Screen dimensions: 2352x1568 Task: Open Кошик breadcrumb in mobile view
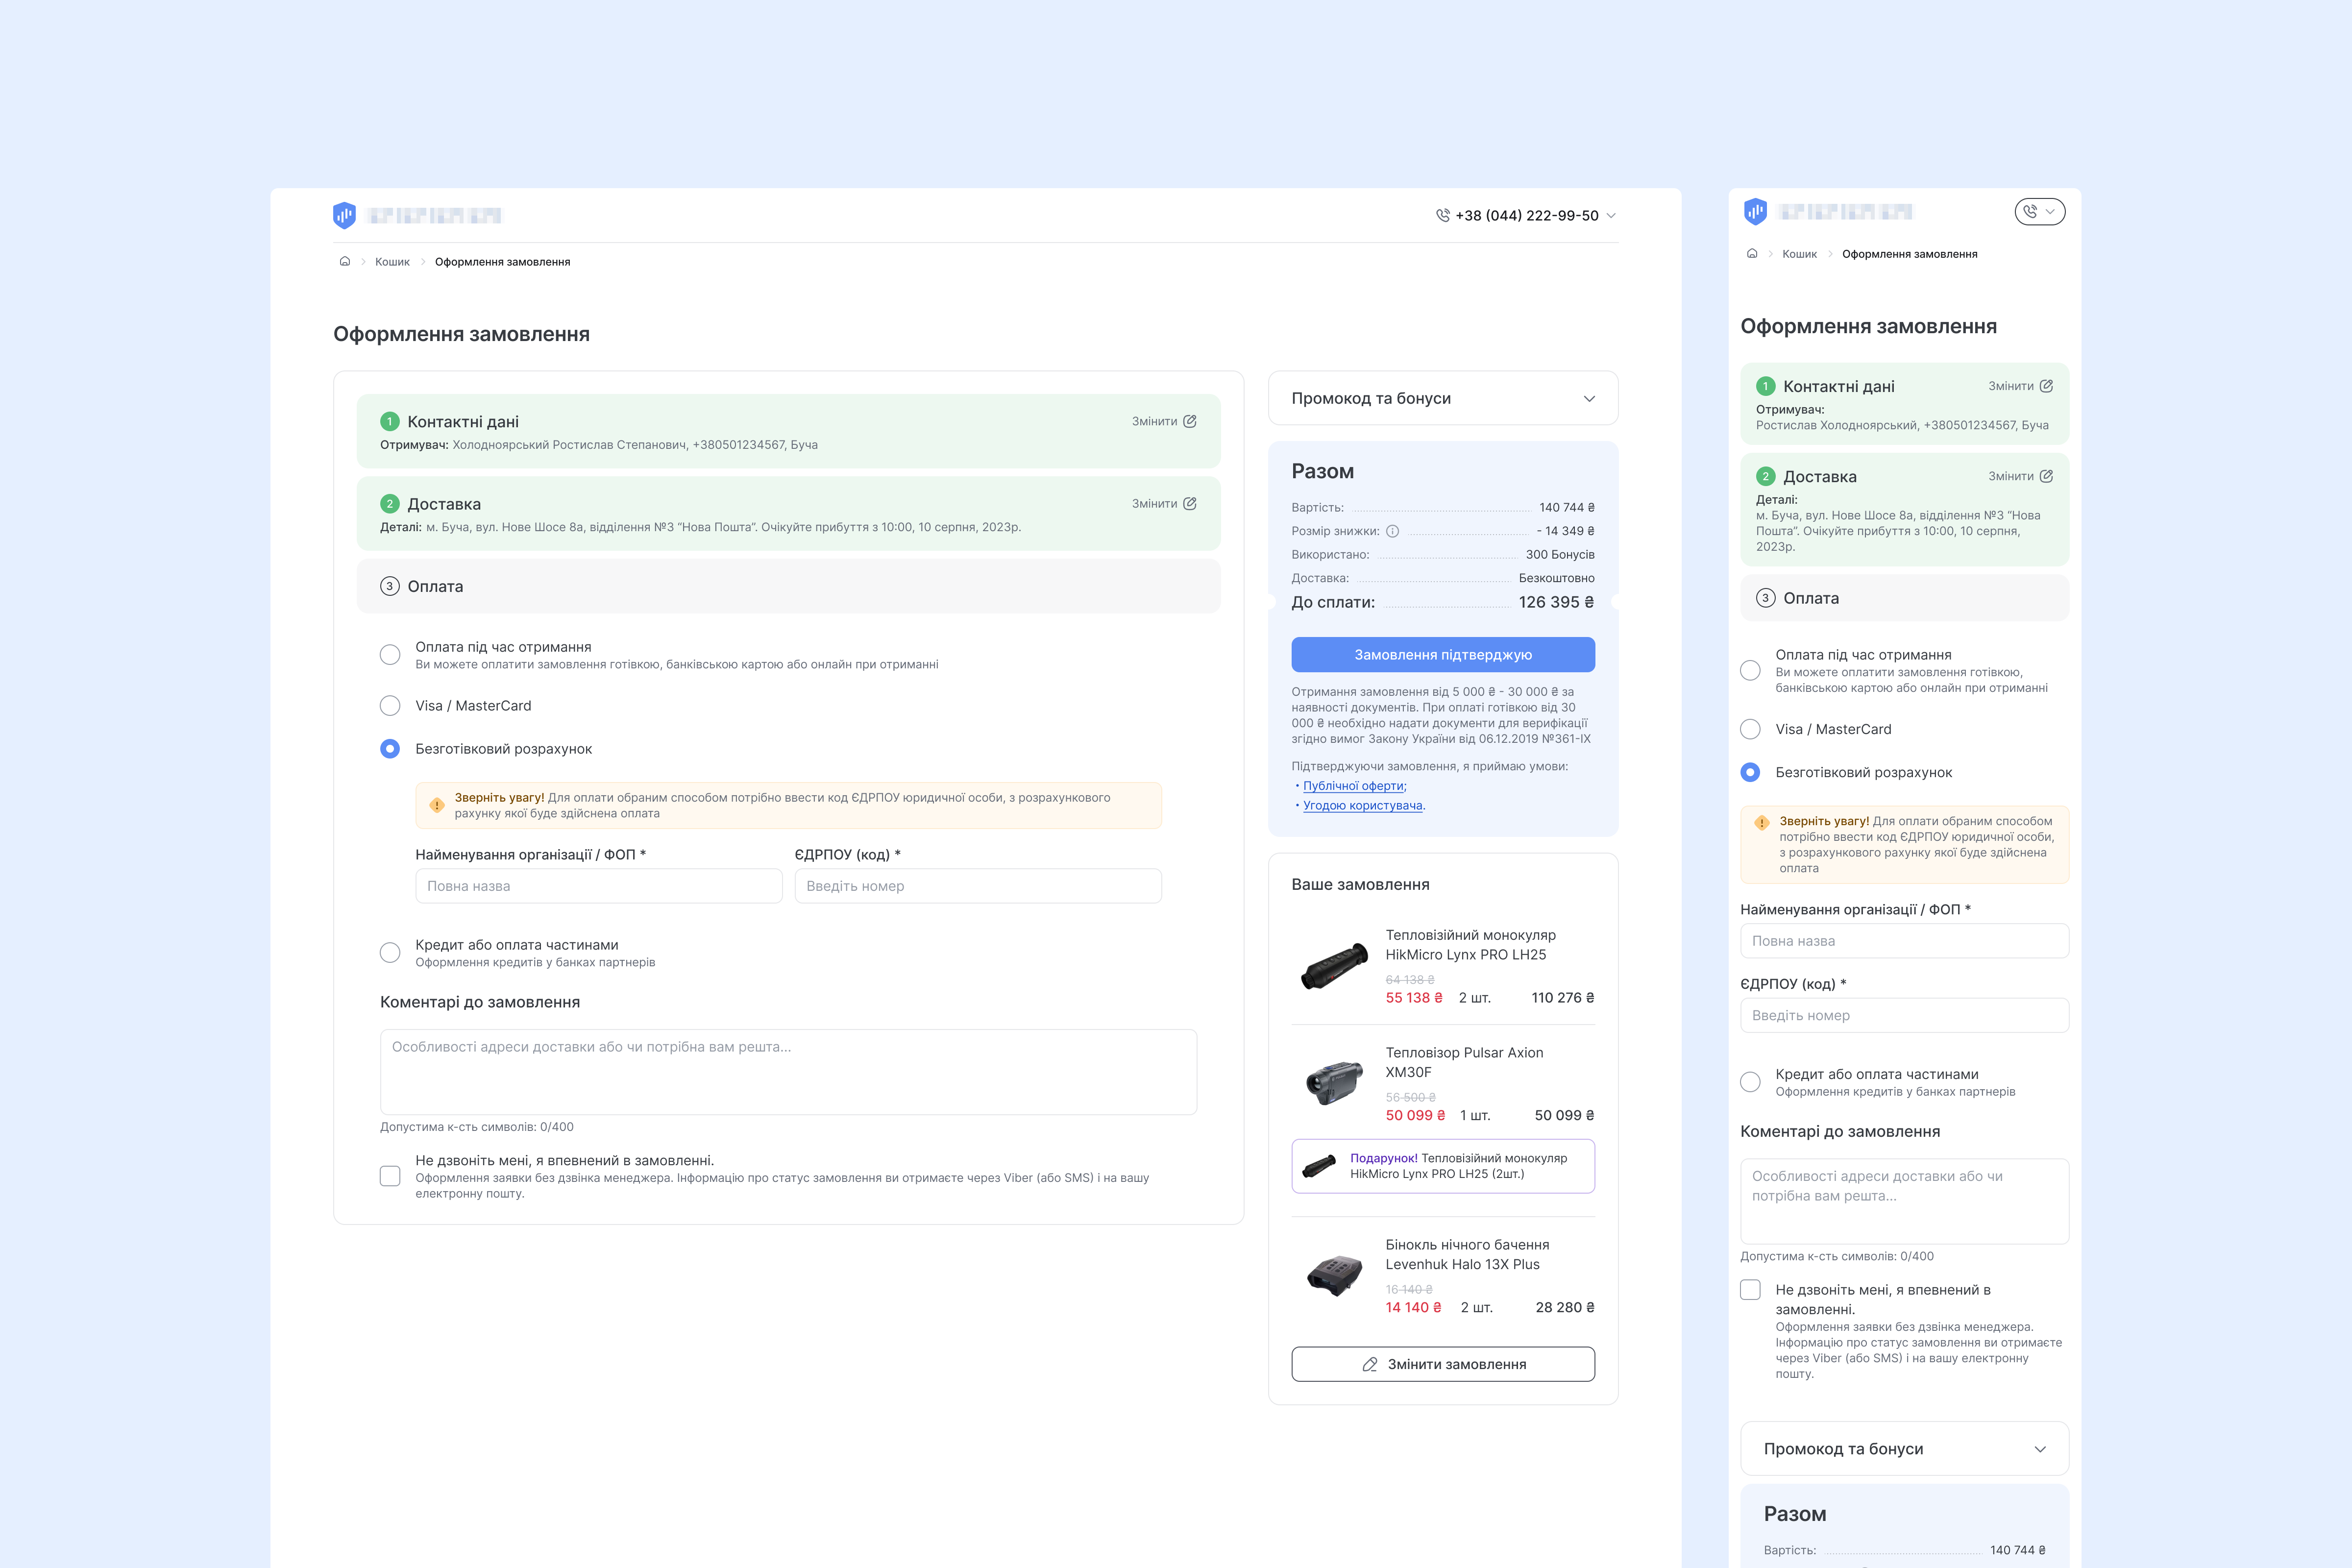[1799, 254]
